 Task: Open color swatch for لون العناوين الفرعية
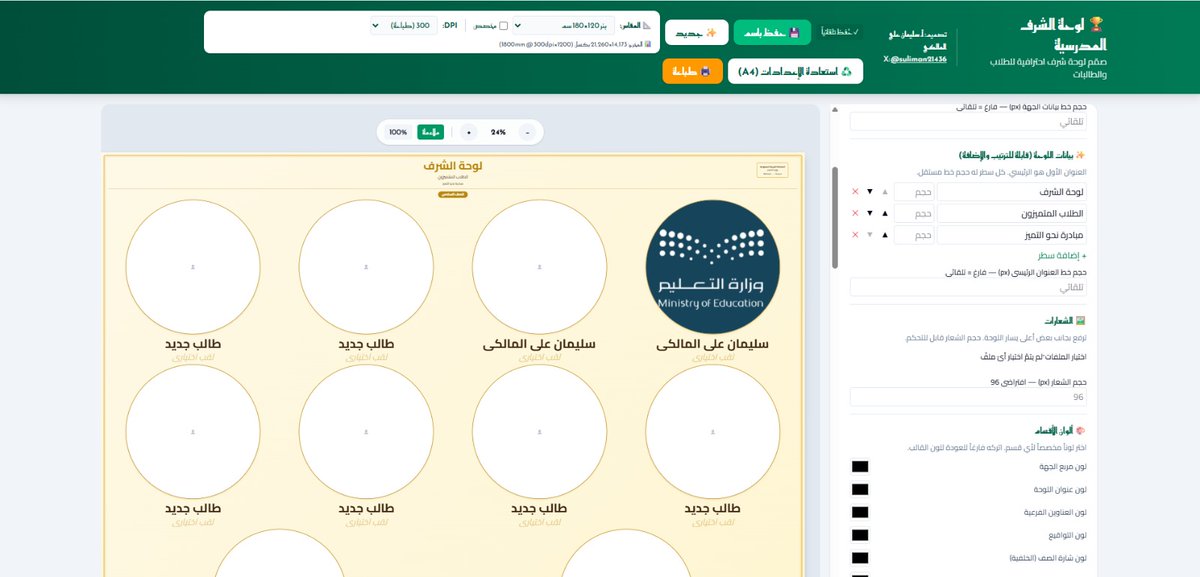click(859, 512)
